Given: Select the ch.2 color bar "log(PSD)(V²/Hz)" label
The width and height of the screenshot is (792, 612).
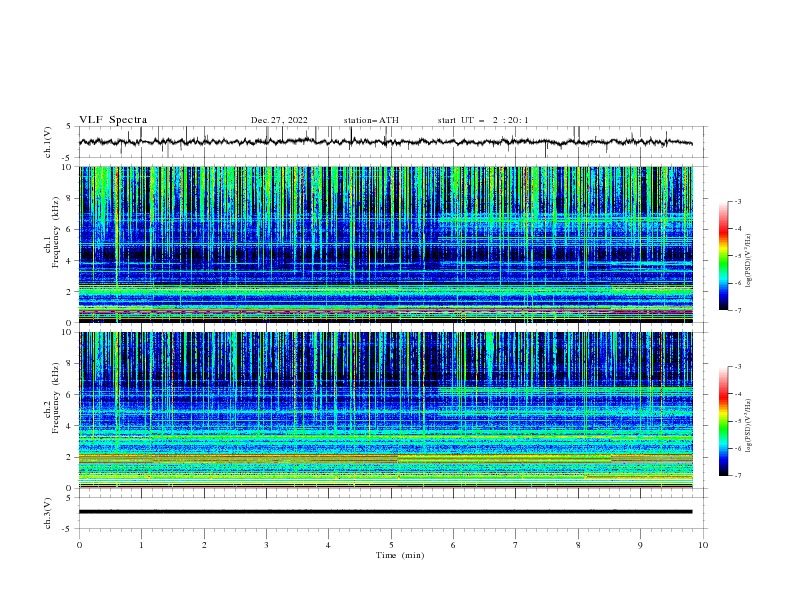Looking at the screenshot, I should [749, 426].
